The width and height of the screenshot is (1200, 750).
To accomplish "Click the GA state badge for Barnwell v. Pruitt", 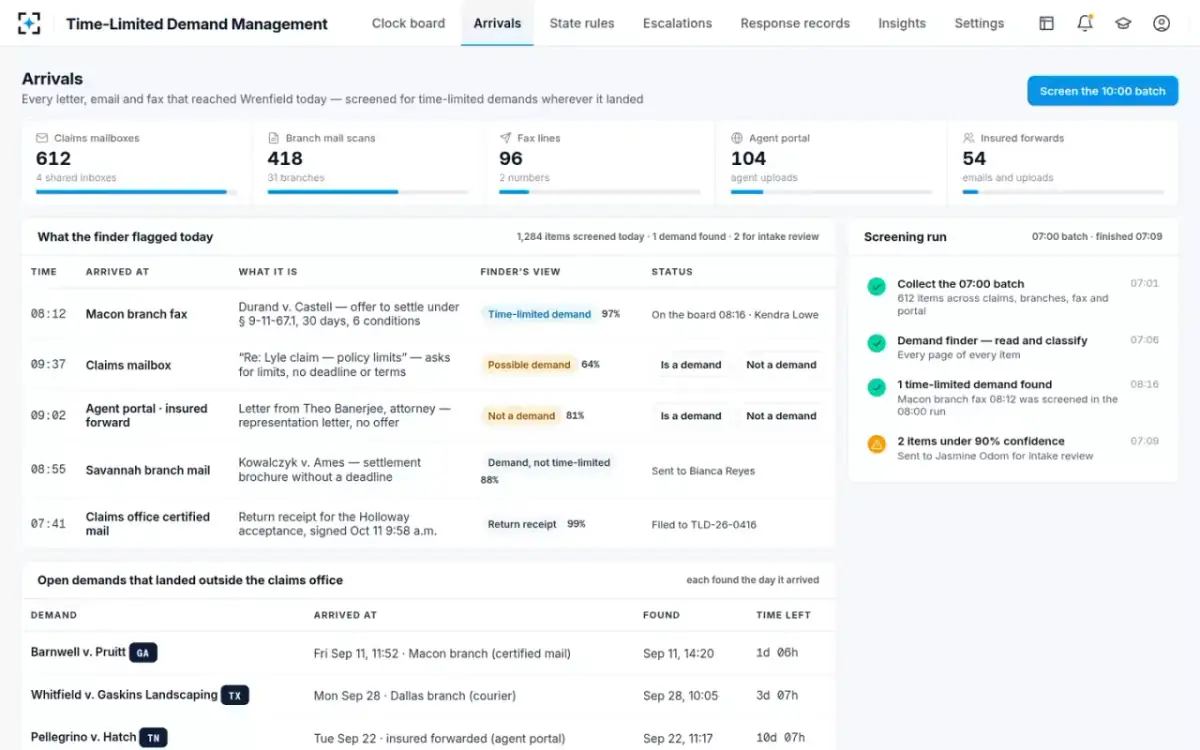I will [143, 652].
